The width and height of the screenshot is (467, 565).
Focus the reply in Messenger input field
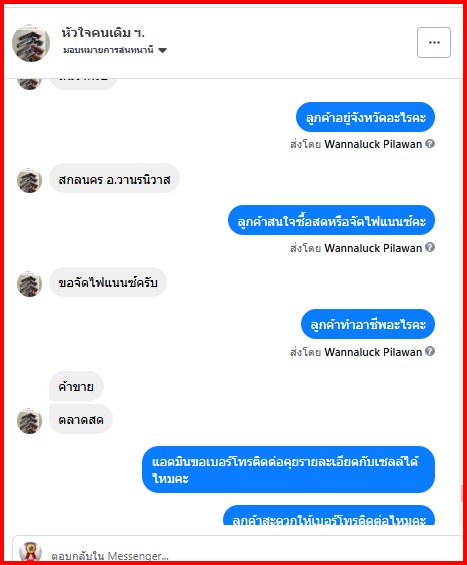(x=238, y=550)
